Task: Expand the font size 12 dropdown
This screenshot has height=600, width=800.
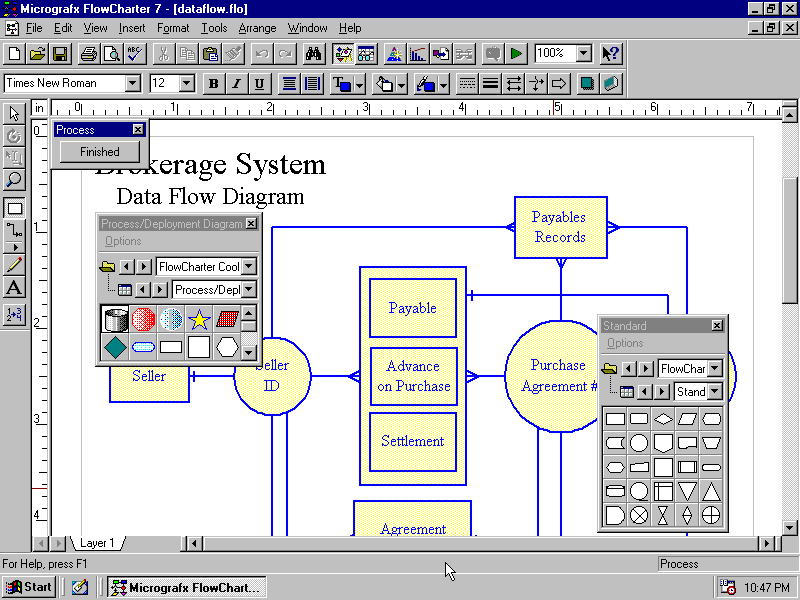Action: click(x=187, y=83)
